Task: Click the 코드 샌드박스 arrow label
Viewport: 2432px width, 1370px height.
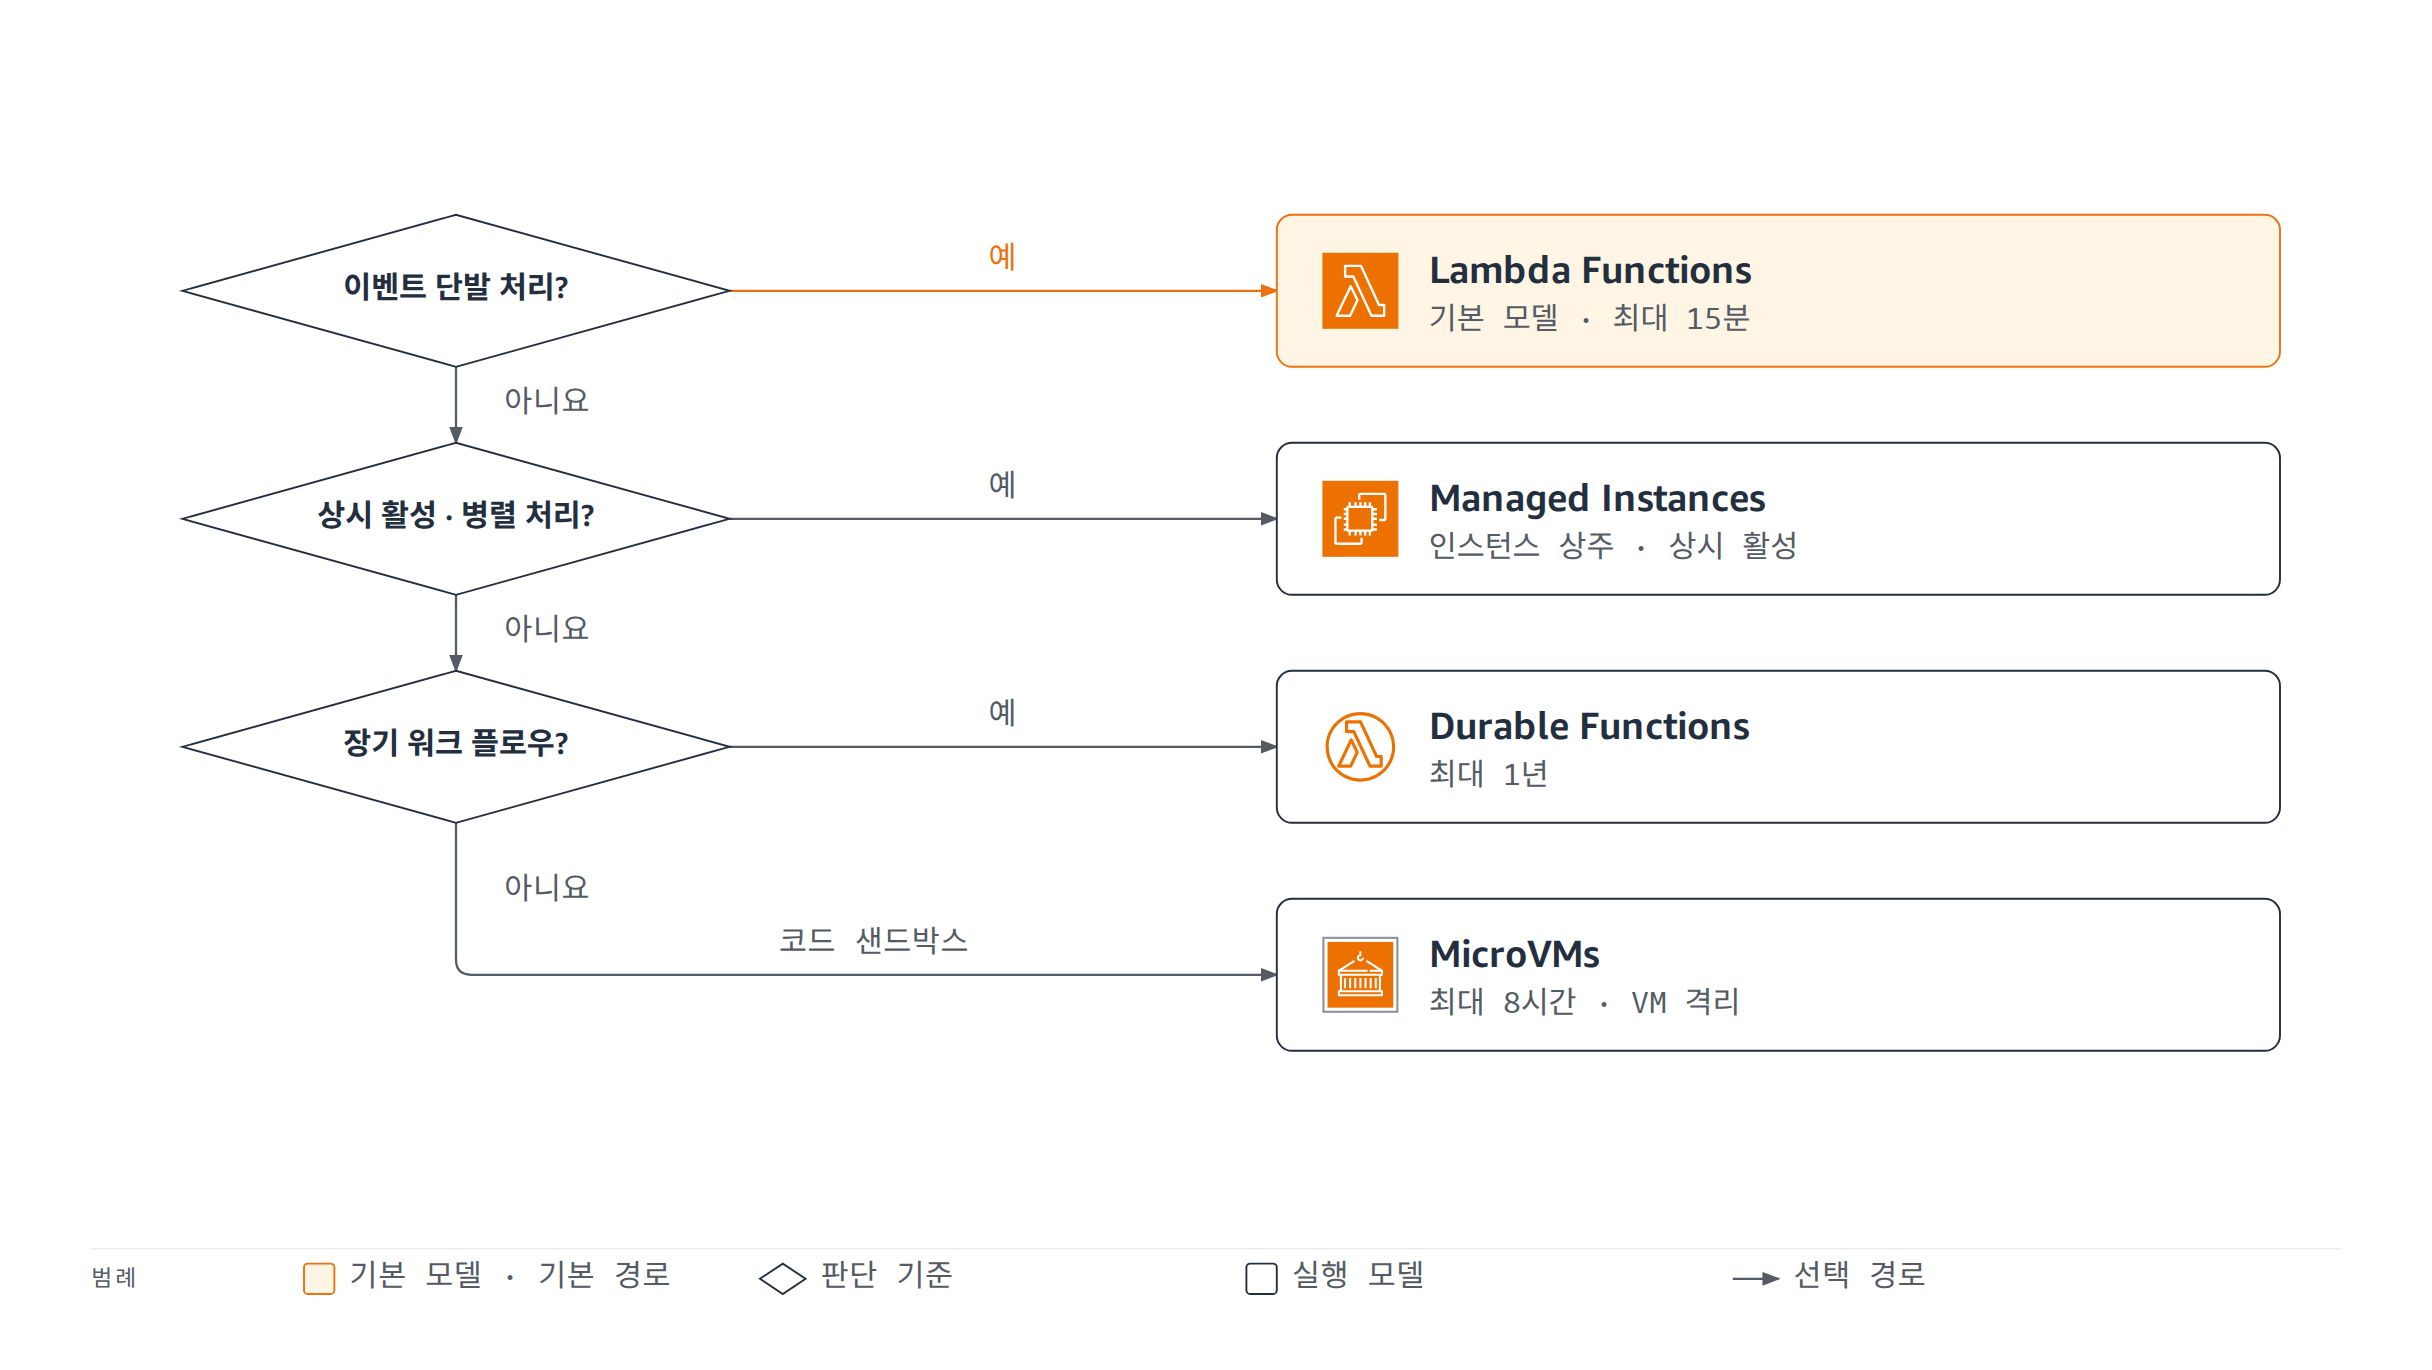Action: [873, 940]
